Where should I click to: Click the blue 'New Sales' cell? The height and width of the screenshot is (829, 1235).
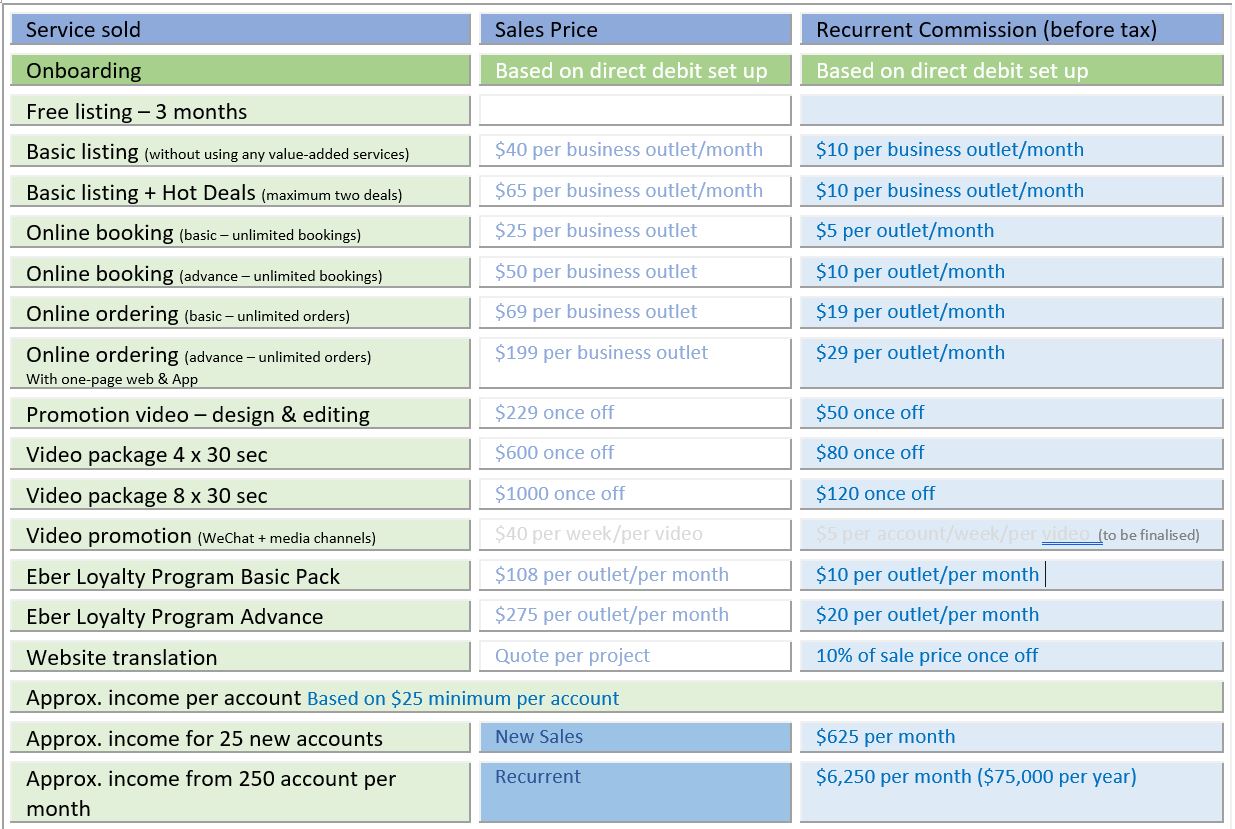(634, 738)
